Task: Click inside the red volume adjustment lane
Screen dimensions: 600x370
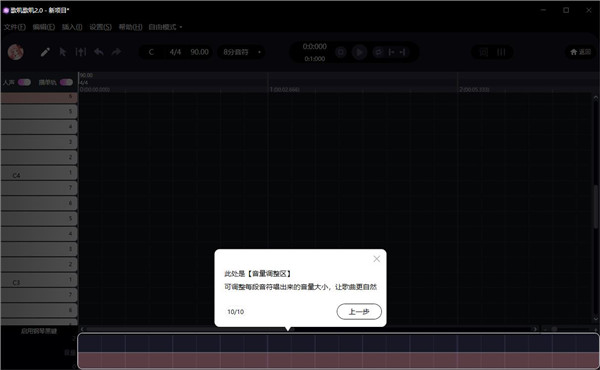Action: tap(338, 360)
